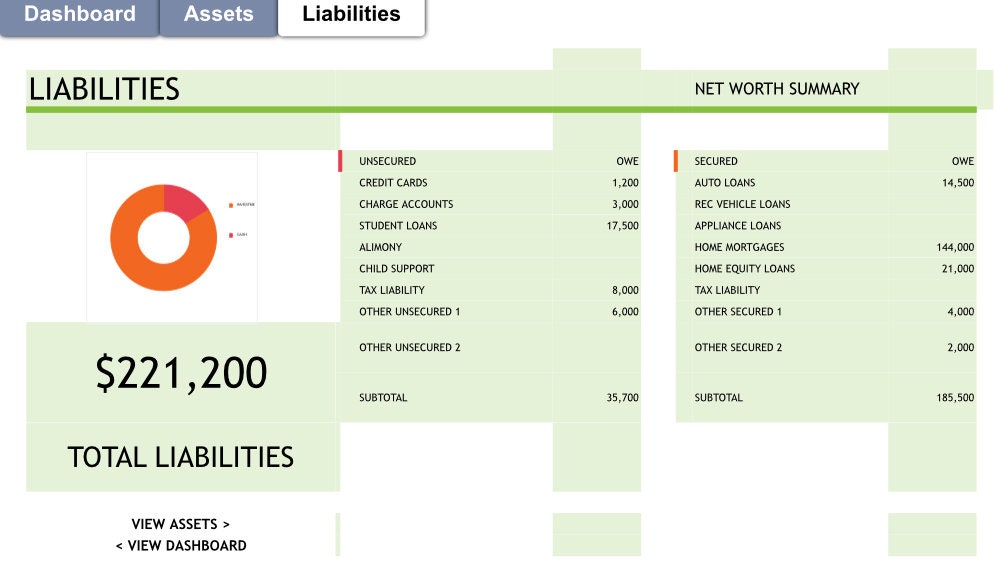Select the Liabilities tab
995x581 pixels.
tap(351, 14)
